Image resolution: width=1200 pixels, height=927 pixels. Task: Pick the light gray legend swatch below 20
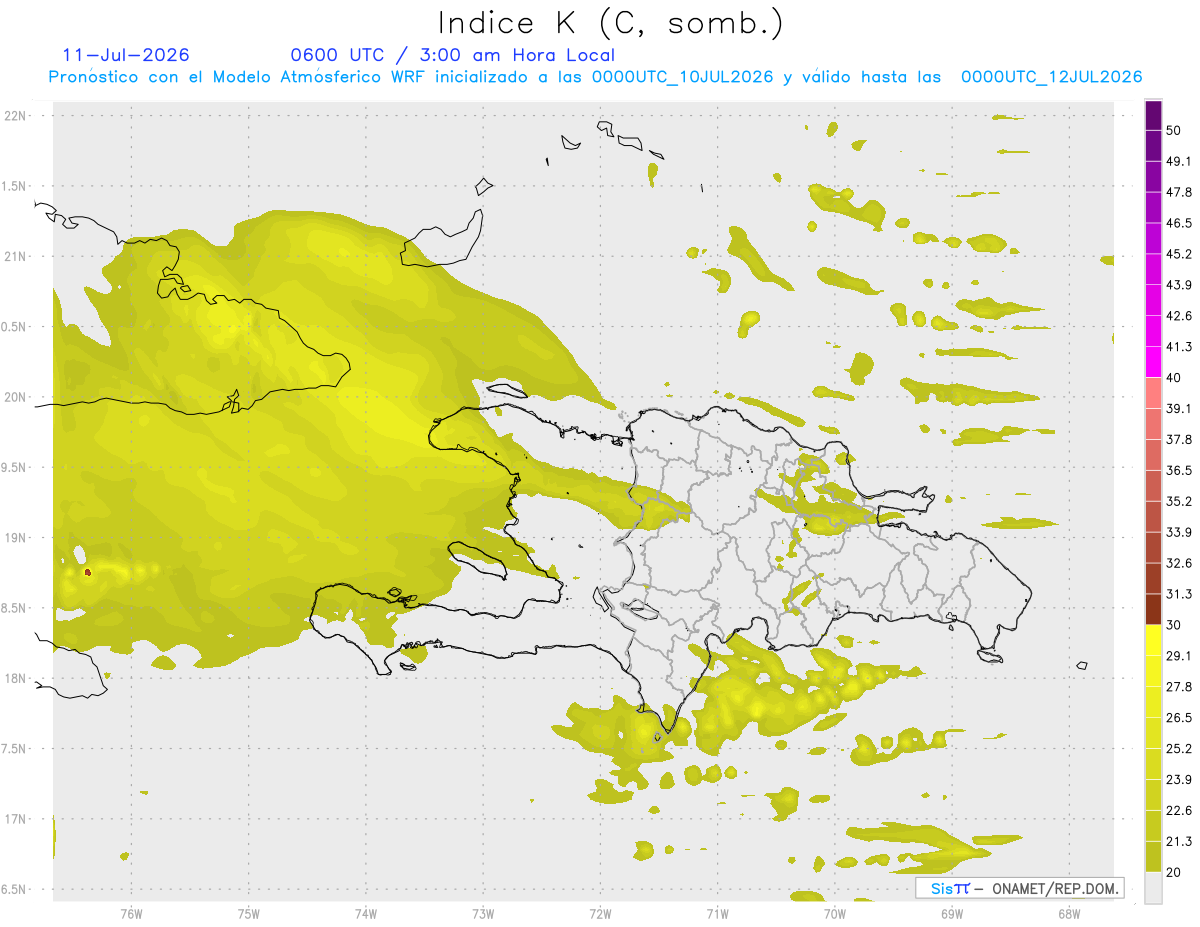pyautogui.click(x=1153, y=888)
